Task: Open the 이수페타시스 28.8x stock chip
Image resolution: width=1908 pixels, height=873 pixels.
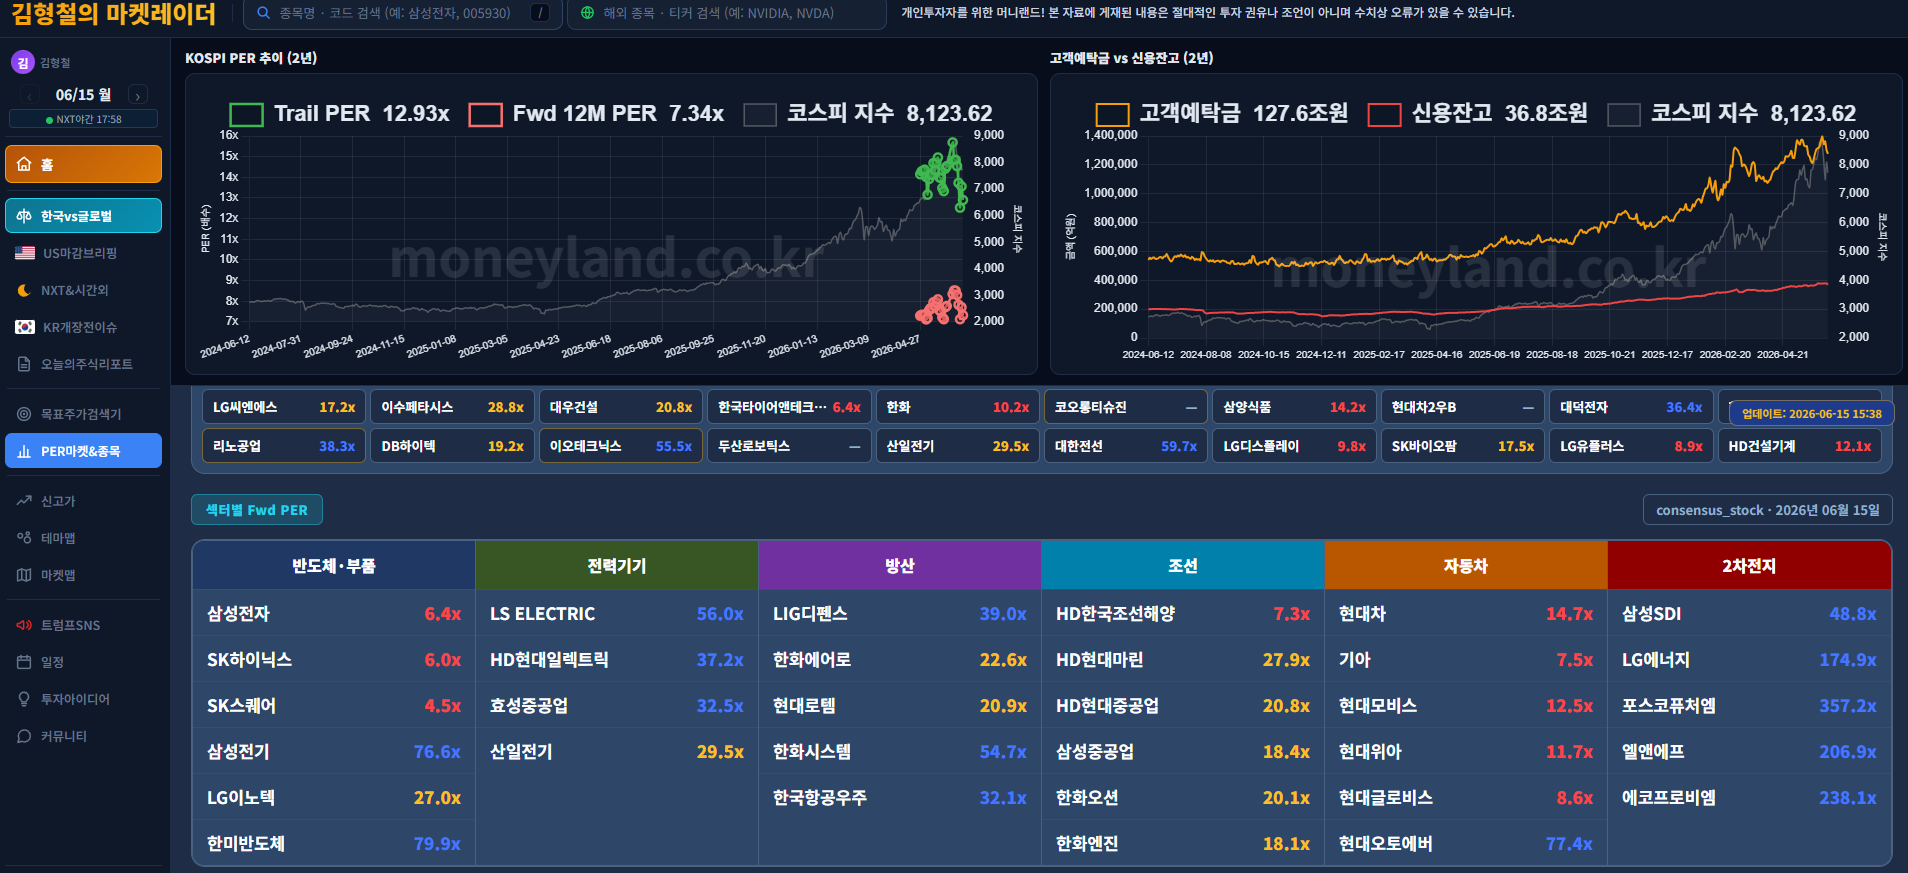Action: 452,407
